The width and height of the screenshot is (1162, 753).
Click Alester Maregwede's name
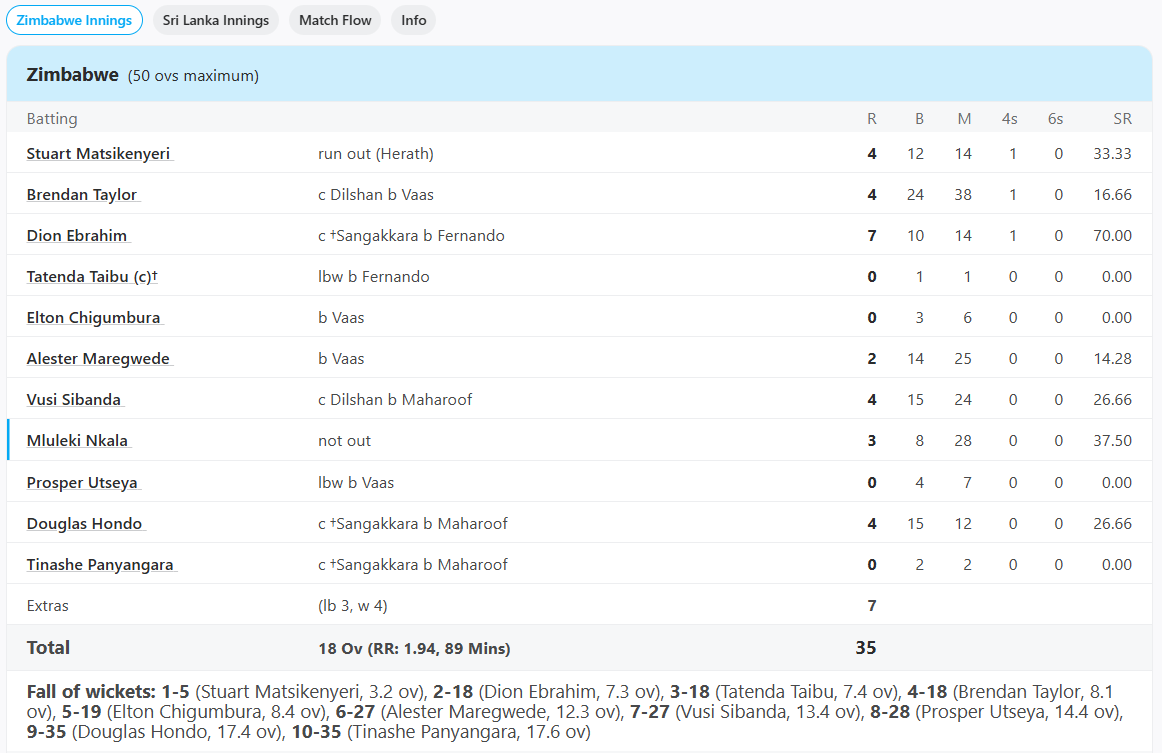tap(98, 359)
